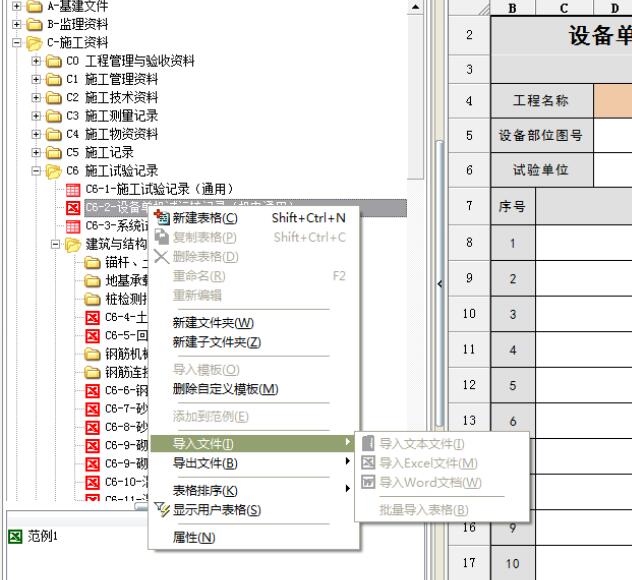The width and height of the screenshot is (632, 580).
Task: Select 导入文本文件(I) in submenu
Action: [442, 444]
